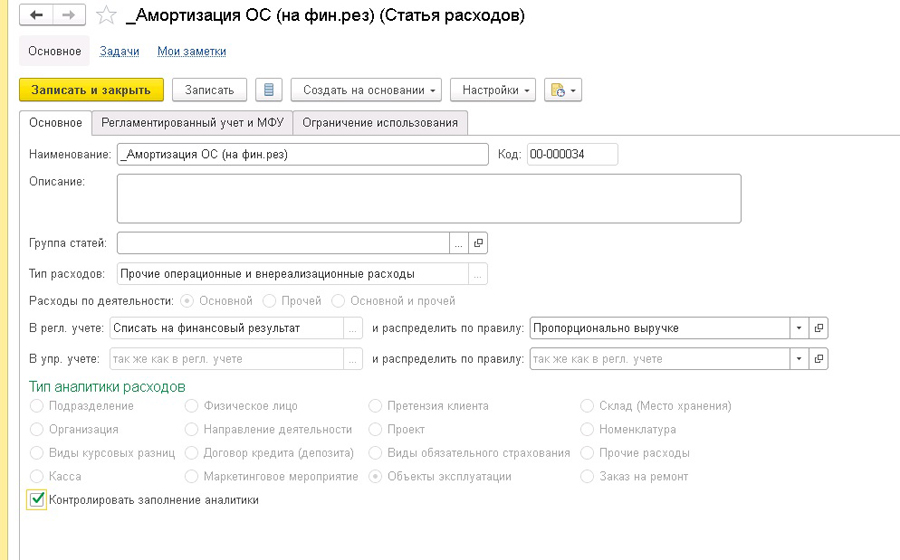
Task: Select Склад (Место хранения) radio button
Action: tap(587, 406)
